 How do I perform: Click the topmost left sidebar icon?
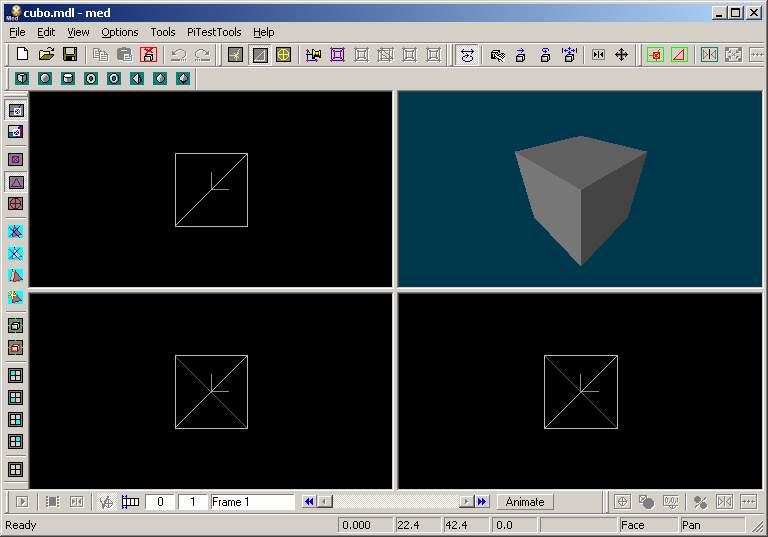tap(16, 110)
